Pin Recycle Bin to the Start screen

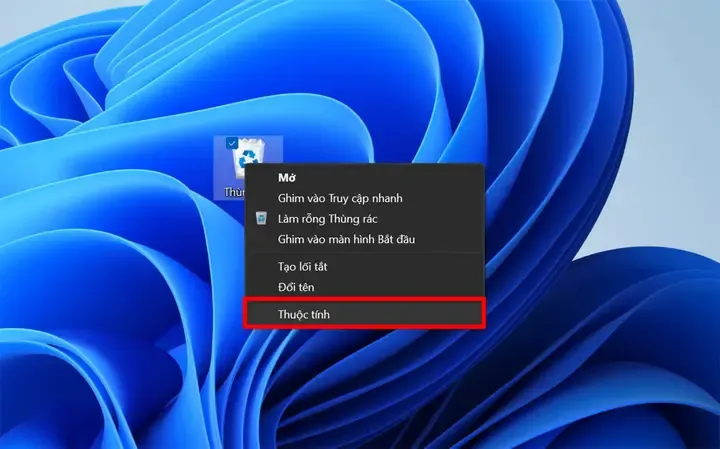click(x=346, y=239)
